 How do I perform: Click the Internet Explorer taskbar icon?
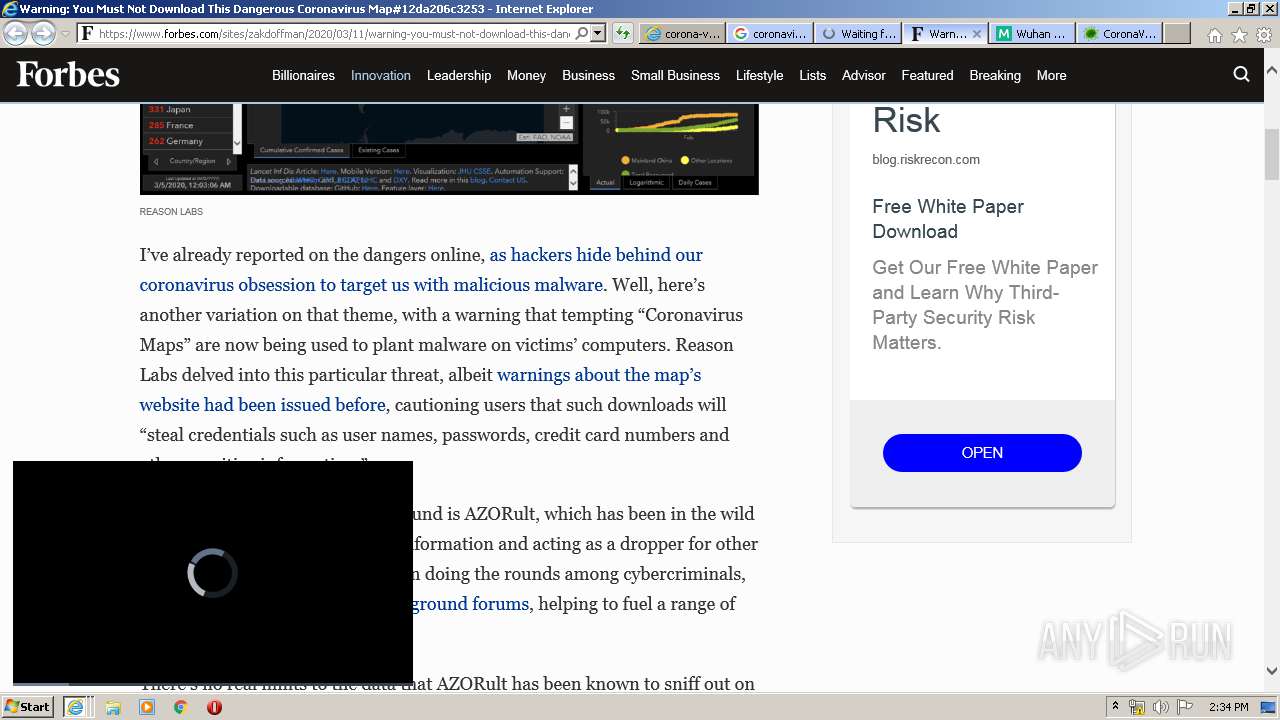point(76,707)
